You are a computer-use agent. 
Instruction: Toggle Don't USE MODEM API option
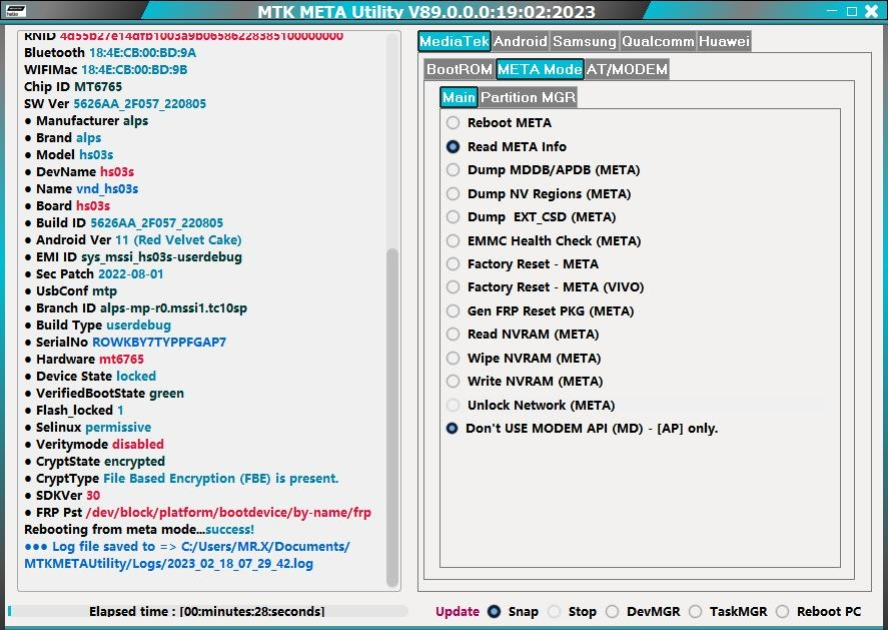coord(452,428)
